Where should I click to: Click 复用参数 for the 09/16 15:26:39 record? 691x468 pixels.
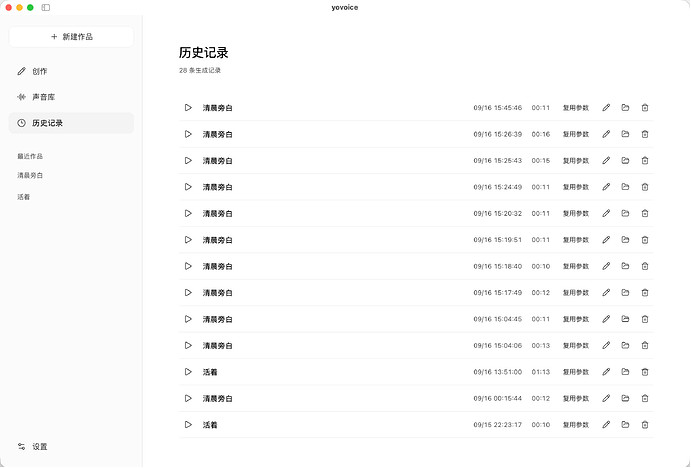(x=576, y=134)
